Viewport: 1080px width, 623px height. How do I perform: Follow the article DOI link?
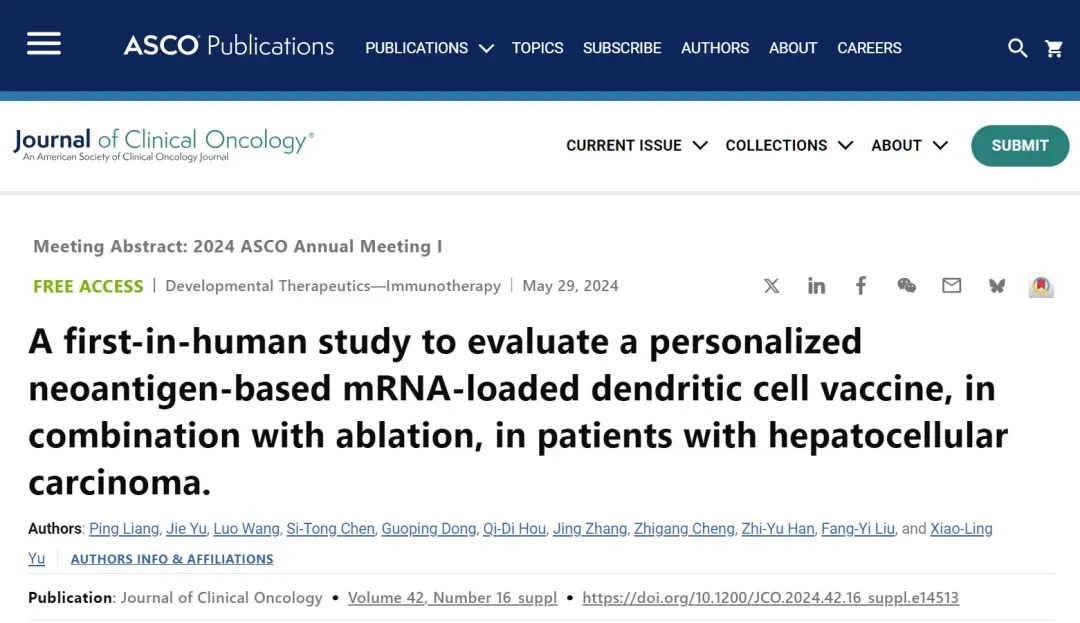tap(770, 598)
